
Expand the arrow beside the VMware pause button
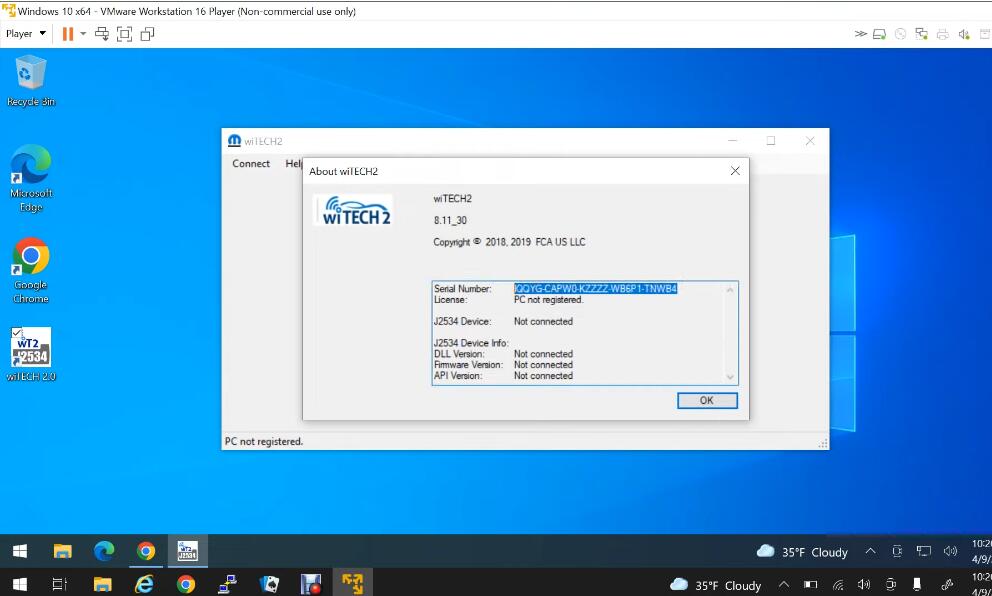(x=83, y=34)
